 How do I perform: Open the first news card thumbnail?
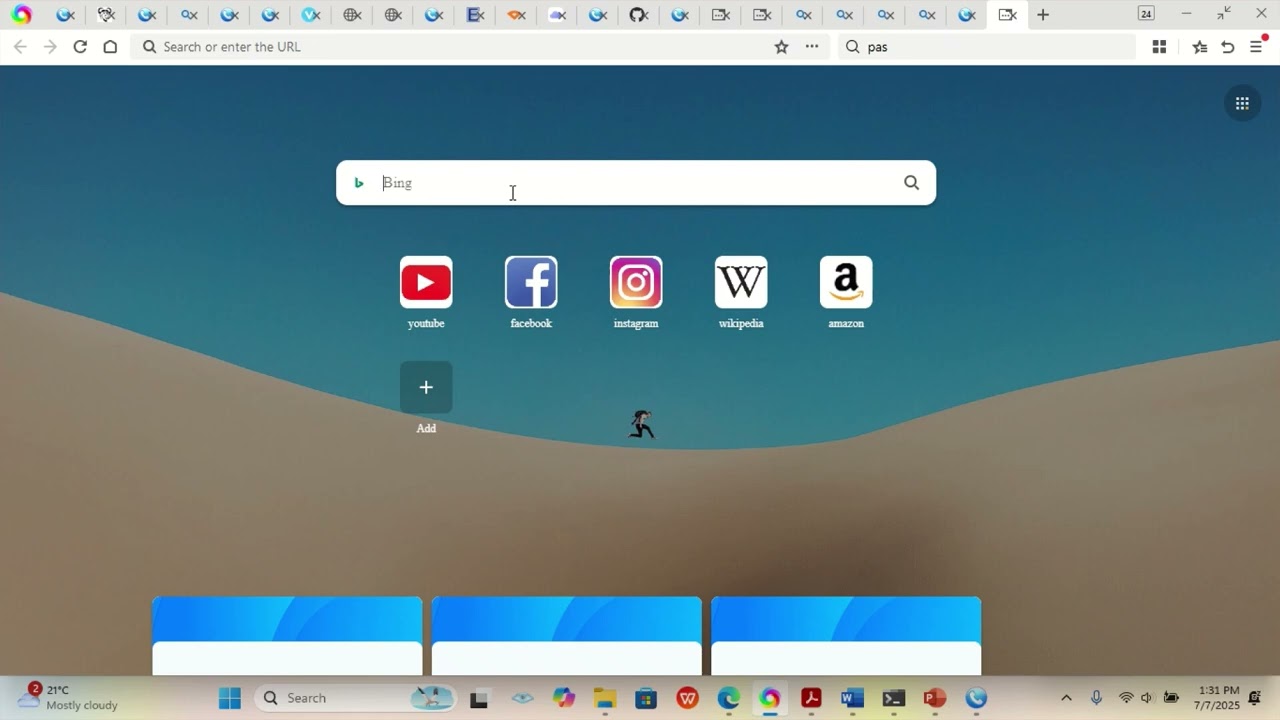287,636
